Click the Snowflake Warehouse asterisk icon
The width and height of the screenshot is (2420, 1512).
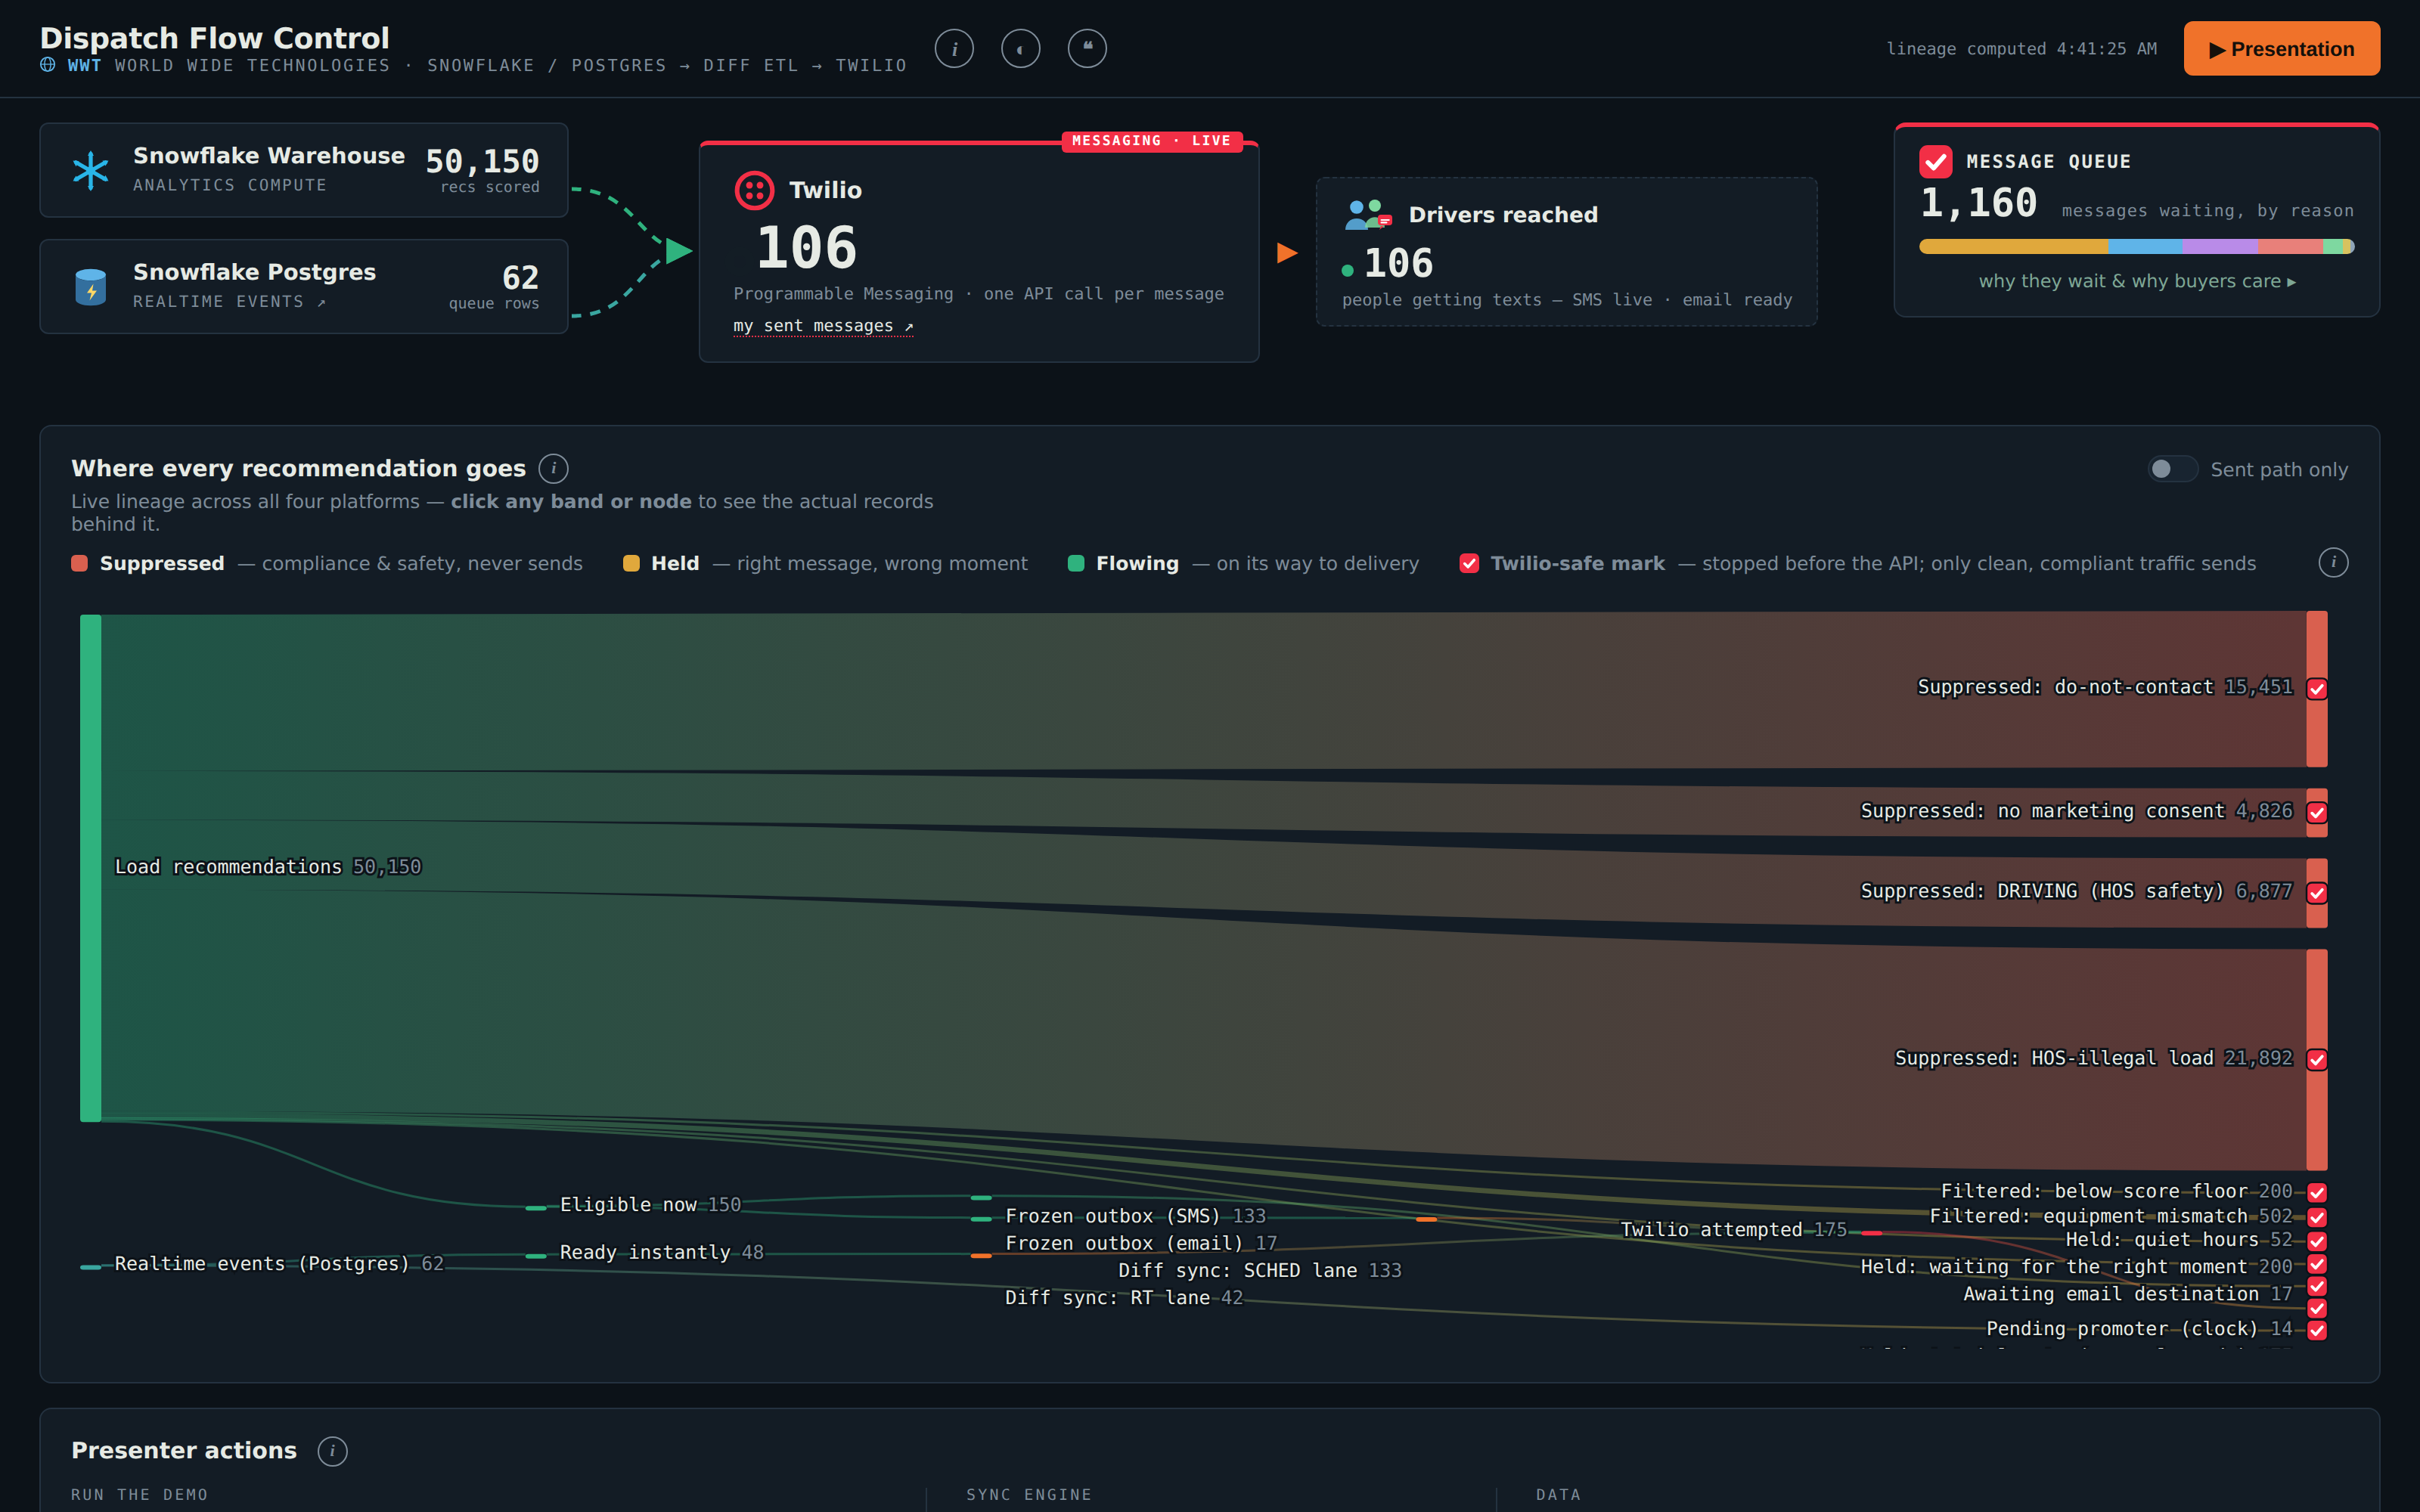point(90,170)
